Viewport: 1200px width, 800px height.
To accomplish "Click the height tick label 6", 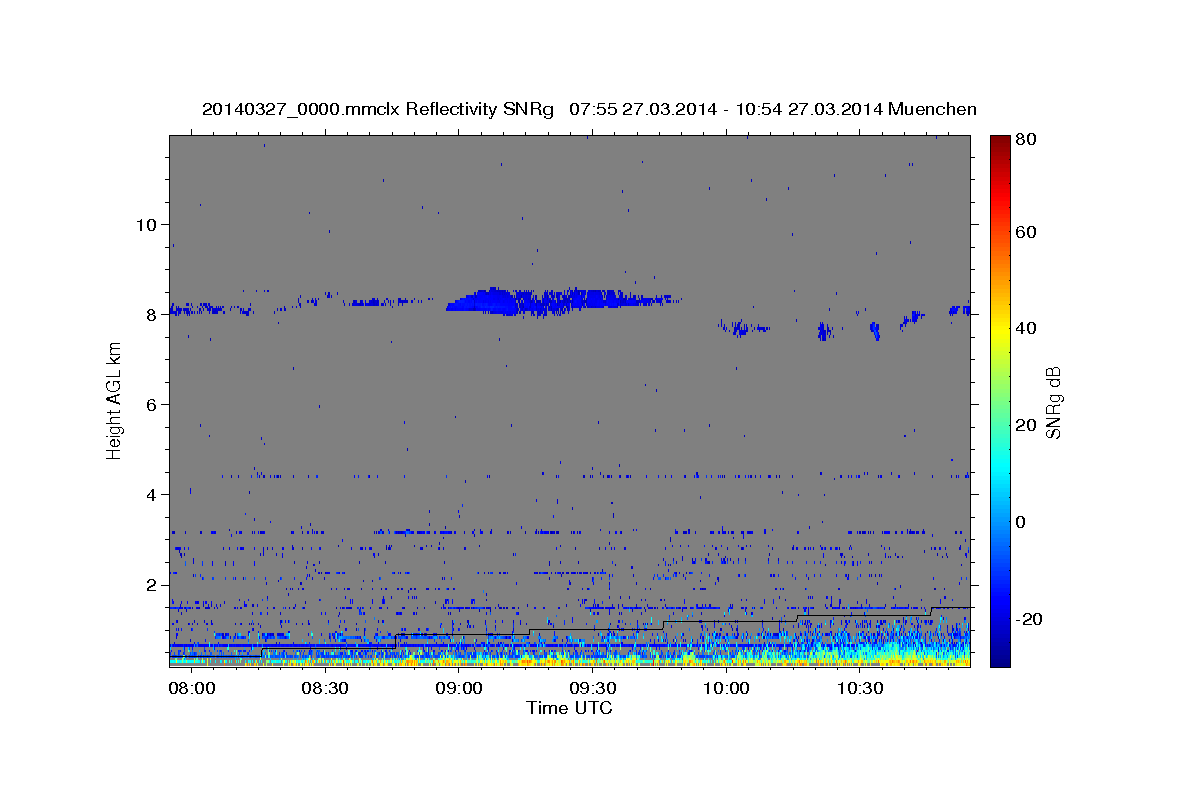I will [150, 404].
